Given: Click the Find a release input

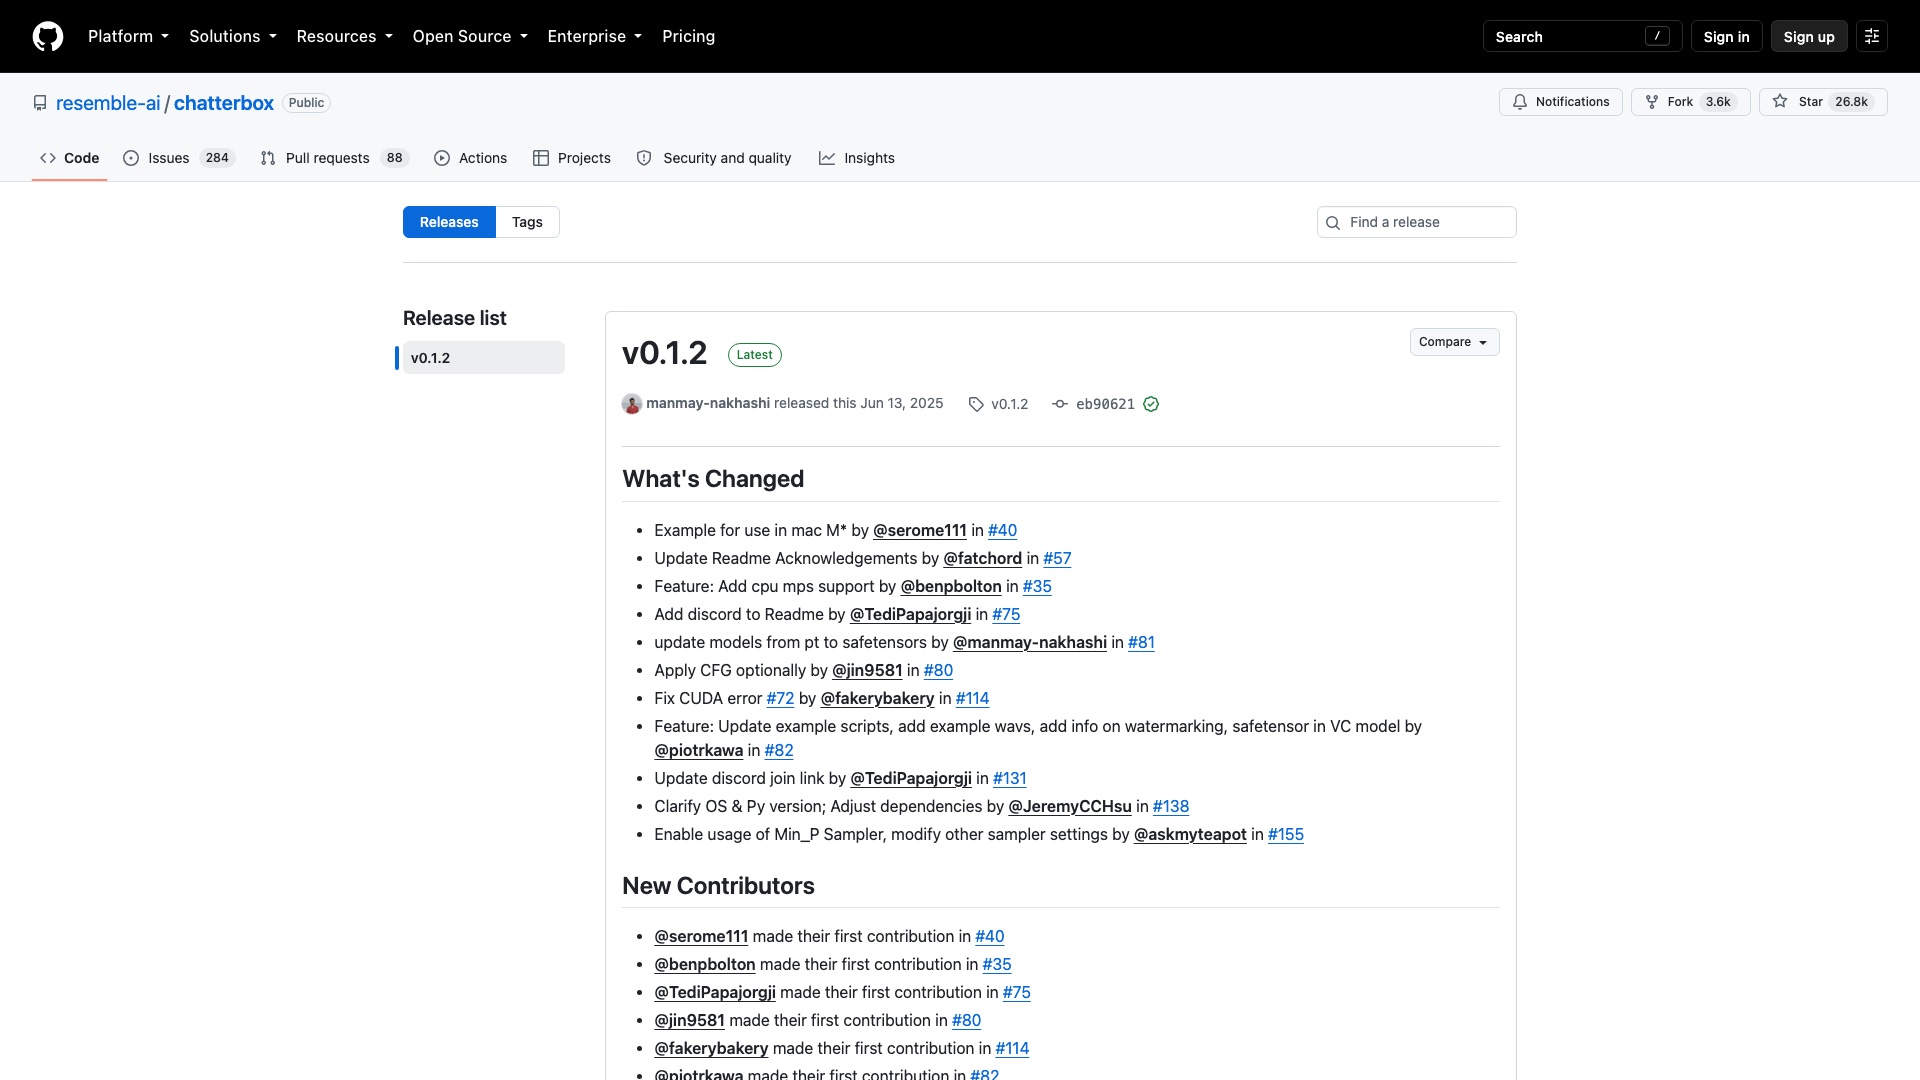Looking at the screenshot, I should pyautogui.click(x=1416, y=222).
